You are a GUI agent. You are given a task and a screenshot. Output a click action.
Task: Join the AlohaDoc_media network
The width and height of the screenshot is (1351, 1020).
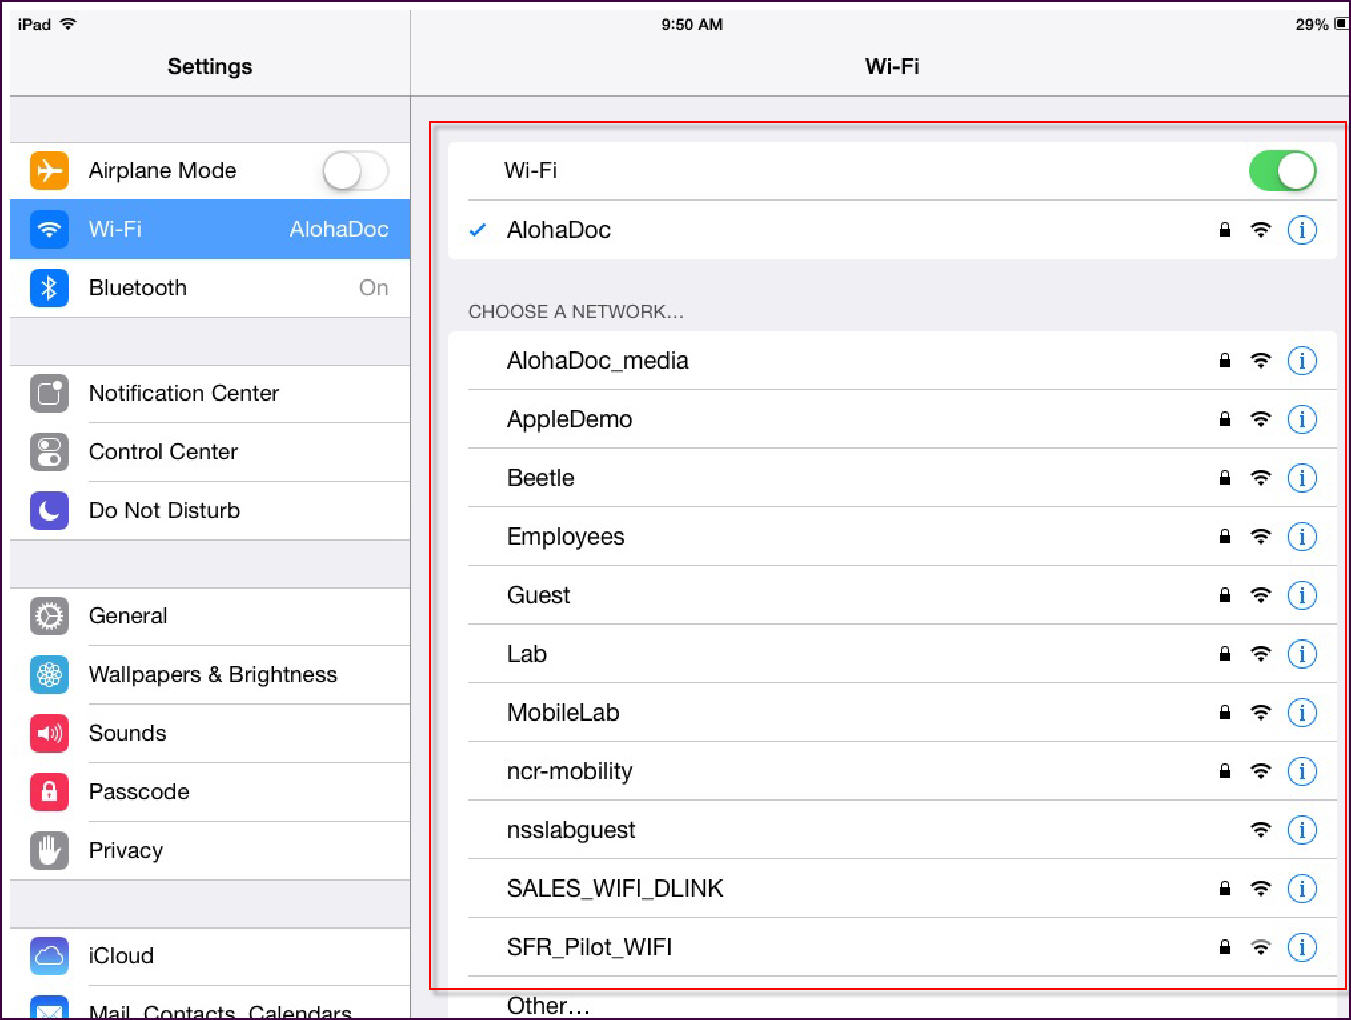pos(892,360)
